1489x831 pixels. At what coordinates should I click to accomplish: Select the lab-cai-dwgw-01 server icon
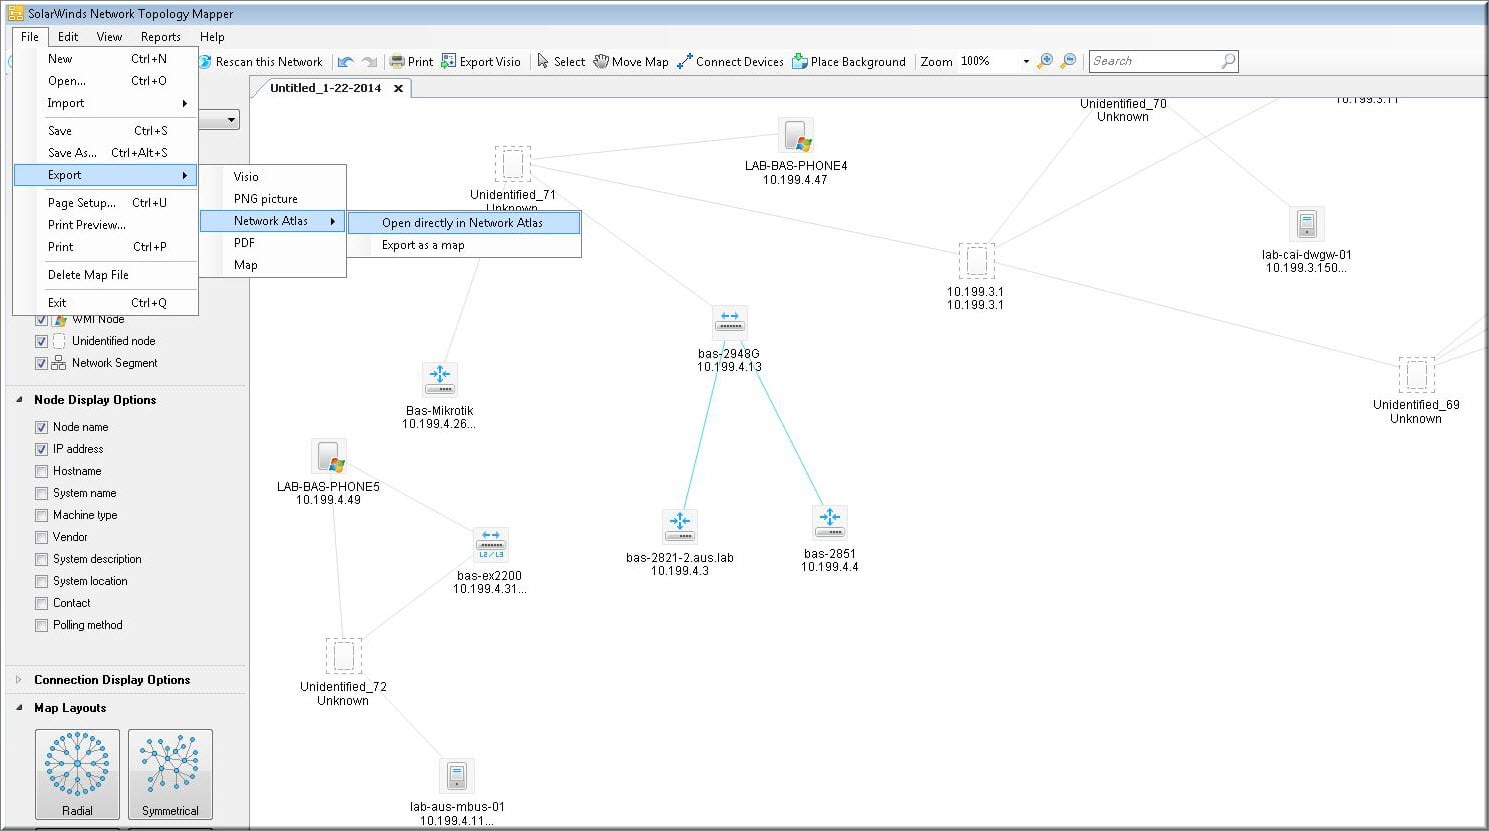click(1306, 224)
